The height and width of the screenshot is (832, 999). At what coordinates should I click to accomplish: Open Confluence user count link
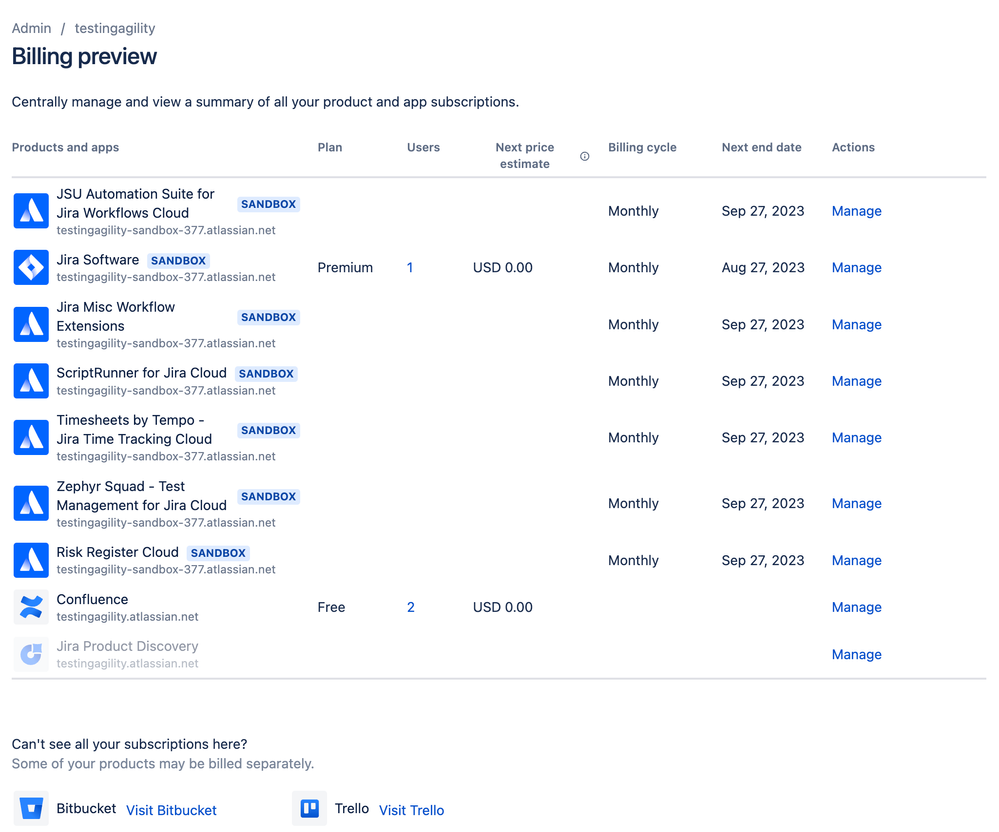[411, 607]
